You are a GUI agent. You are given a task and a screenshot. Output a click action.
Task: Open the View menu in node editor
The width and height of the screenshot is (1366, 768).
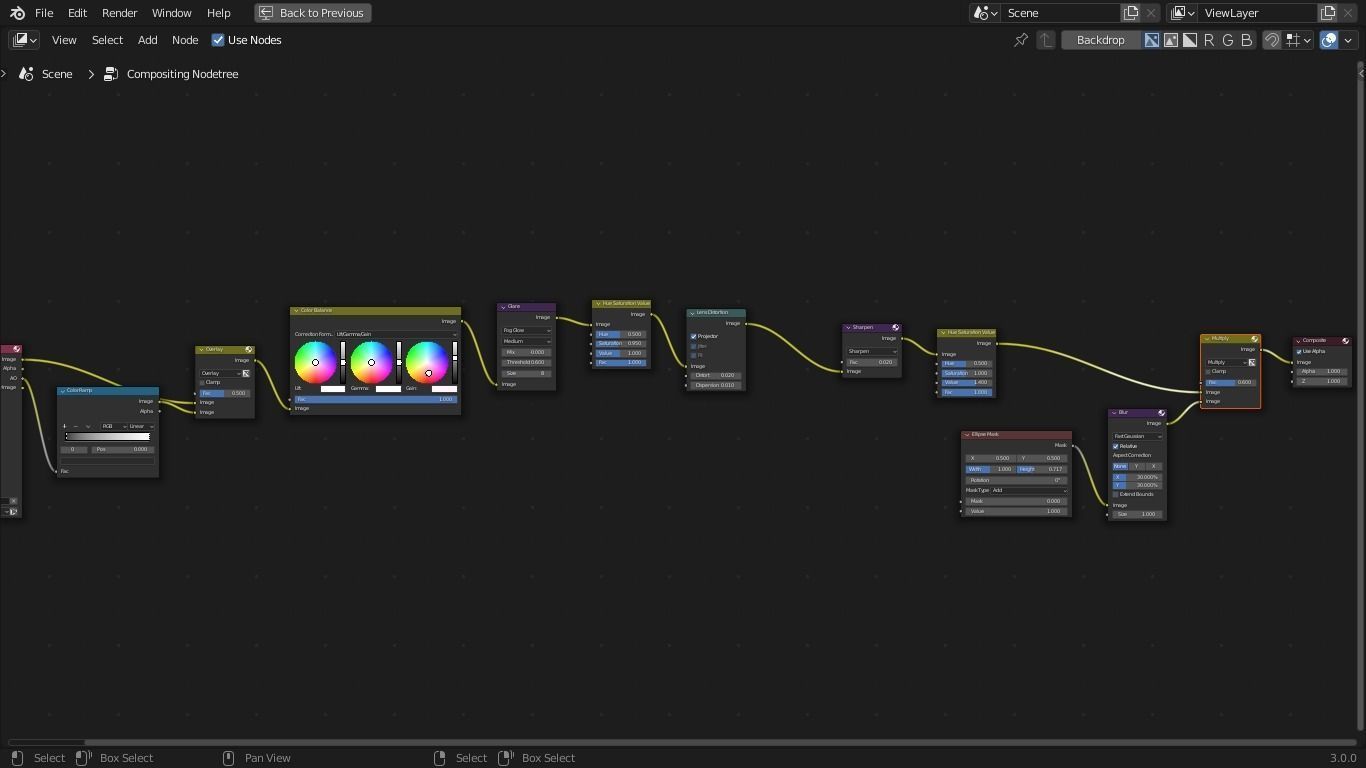tap(64, 40)
